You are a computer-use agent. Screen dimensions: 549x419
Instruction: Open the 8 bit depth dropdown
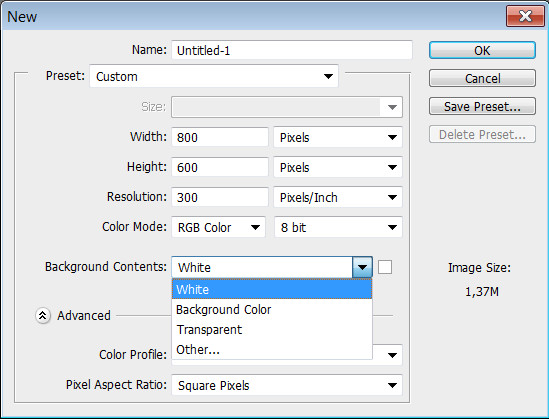(338, 228)
